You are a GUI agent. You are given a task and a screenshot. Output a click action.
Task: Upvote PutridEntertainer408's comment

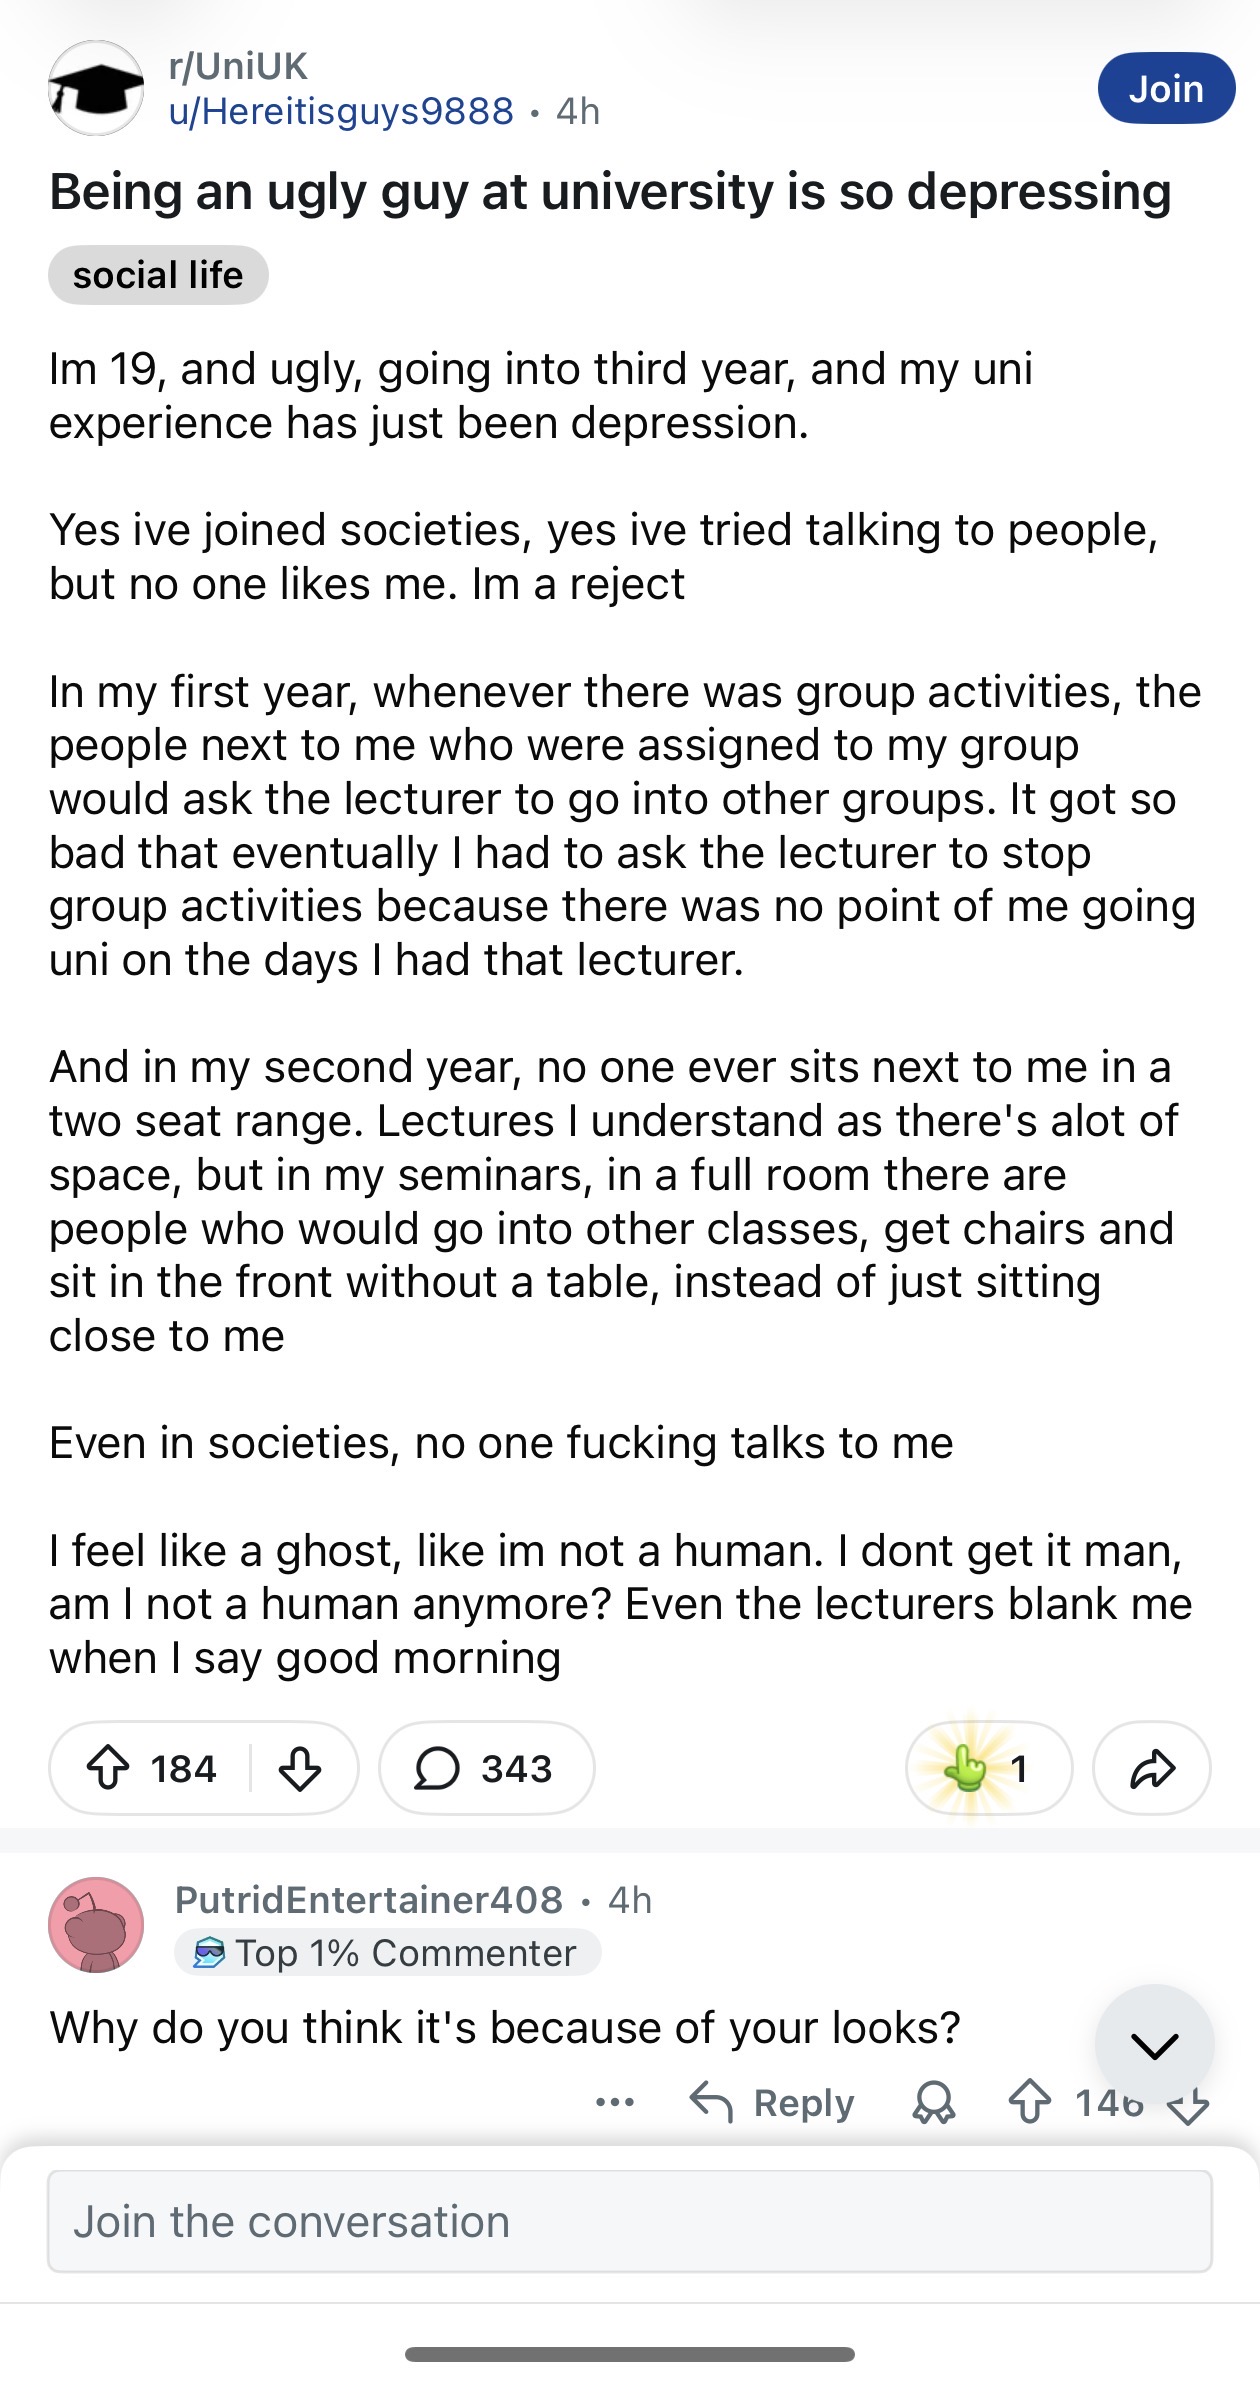(x=1029, y=2102)
